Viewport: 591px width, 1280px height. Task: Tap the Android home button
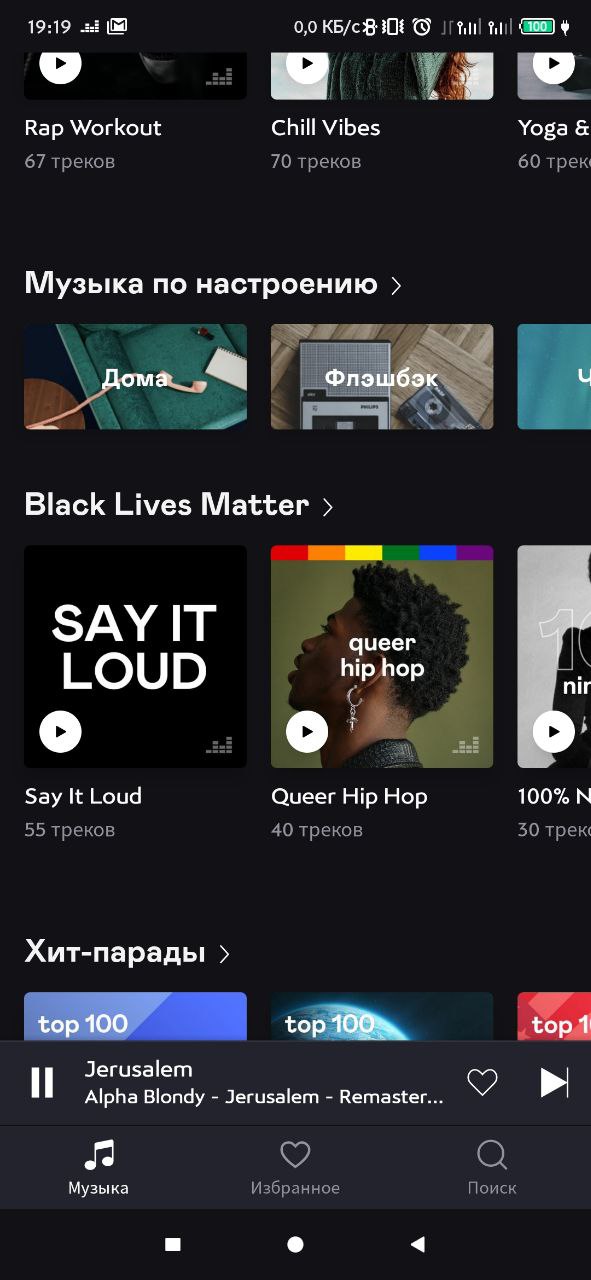[295, 1244]
